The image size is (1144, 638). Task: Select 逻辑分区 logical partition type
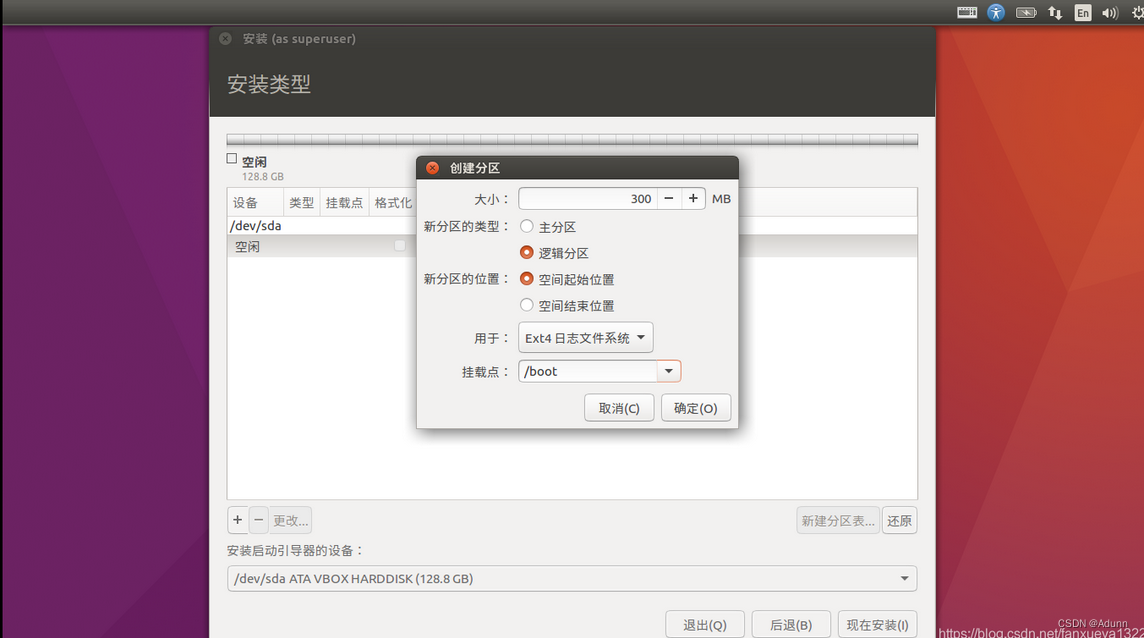(x=527, y=253)
